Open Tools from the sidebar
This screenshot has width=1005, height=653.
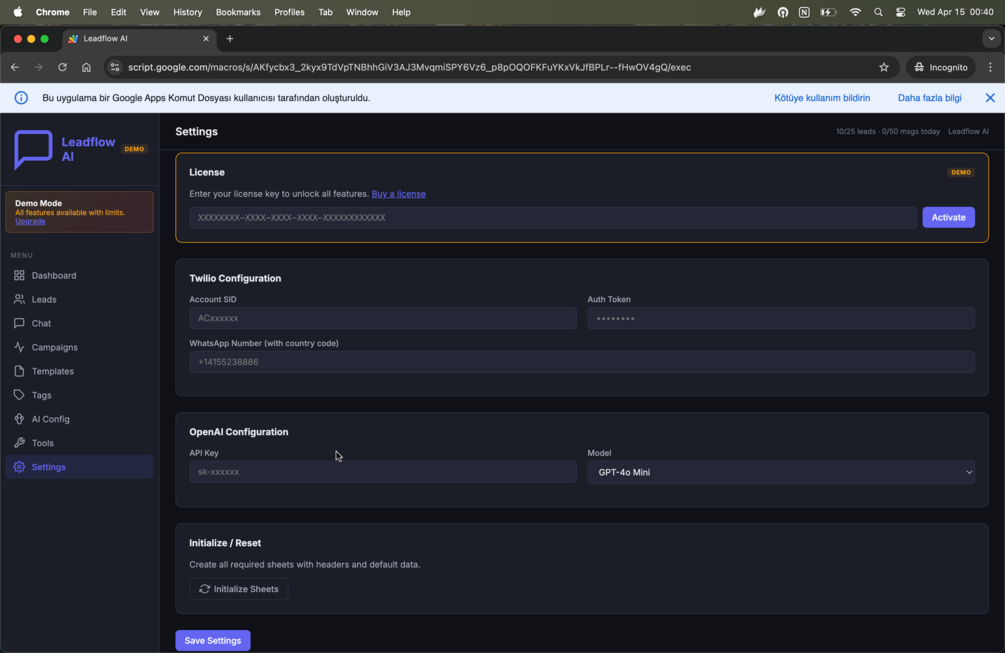pos(79,443)
